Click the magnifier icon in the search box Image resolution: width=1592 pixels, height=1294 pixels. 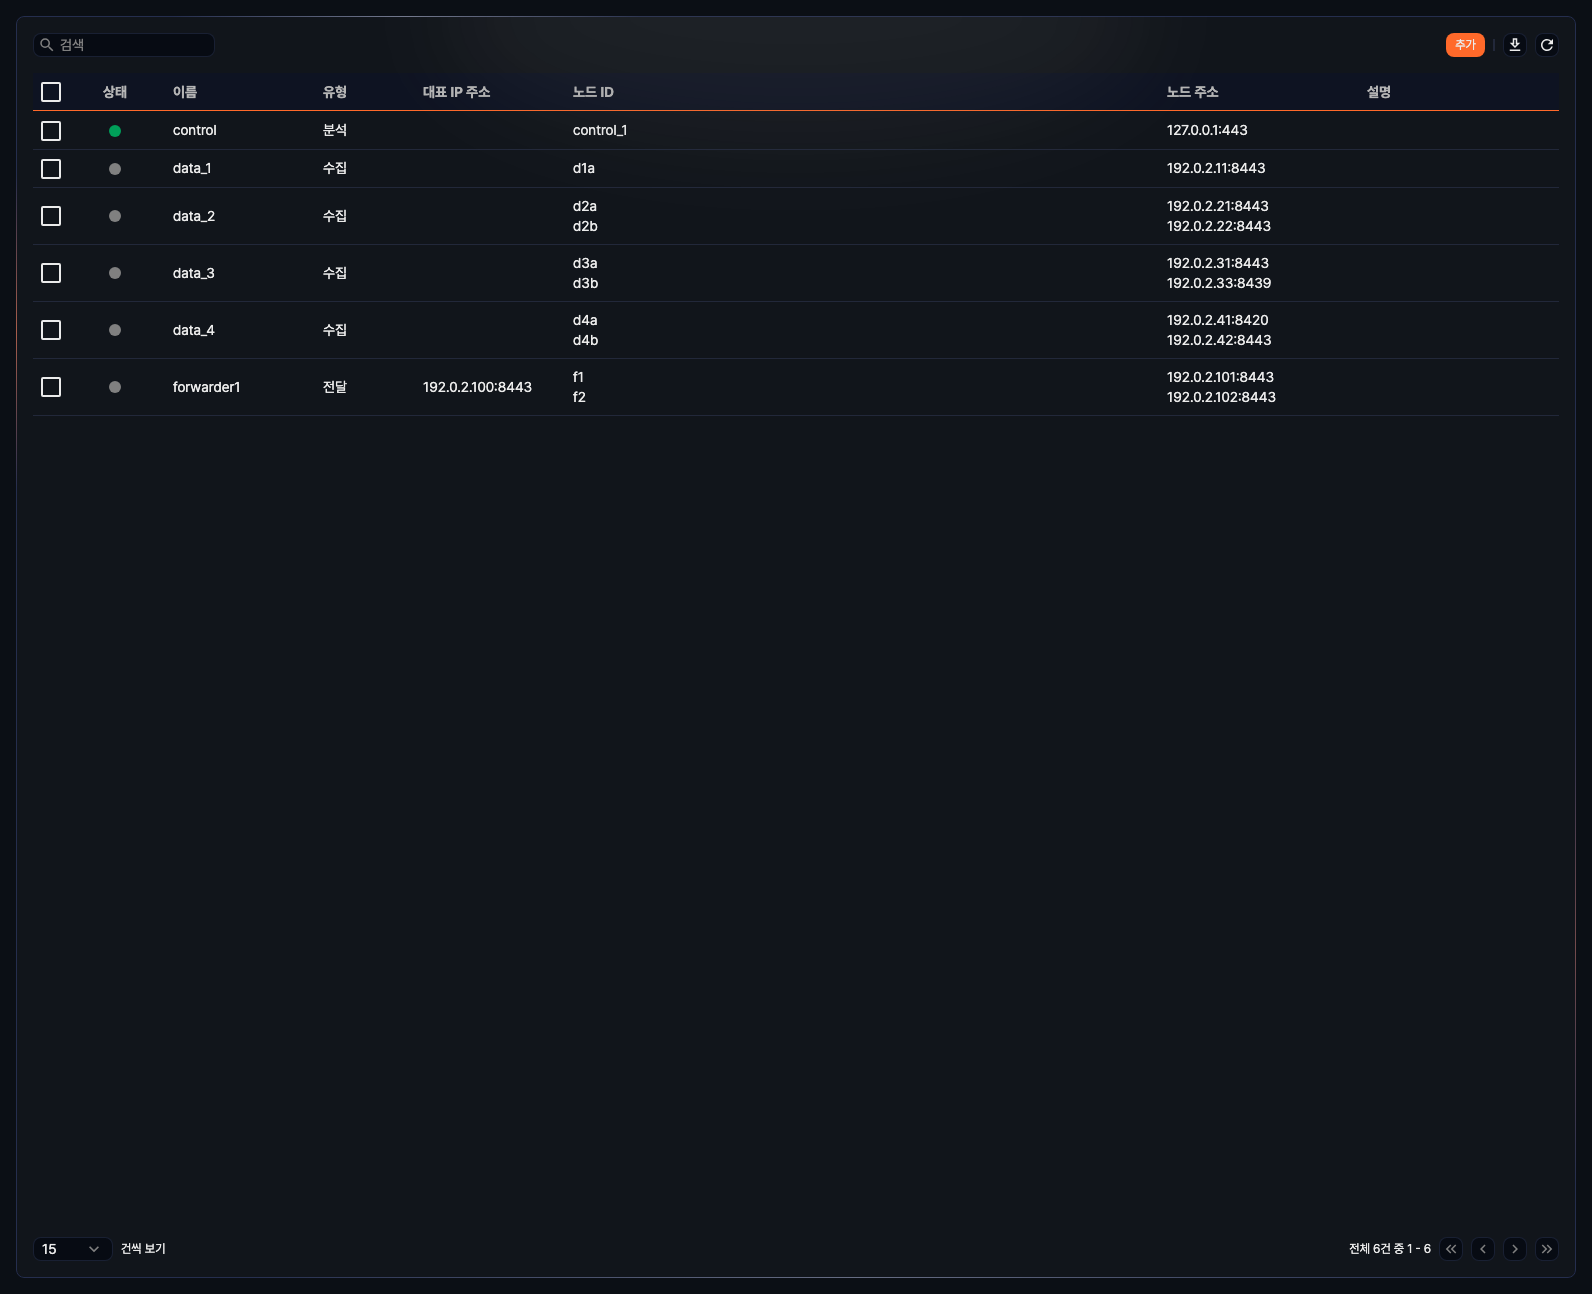click(x=46, y=45)
